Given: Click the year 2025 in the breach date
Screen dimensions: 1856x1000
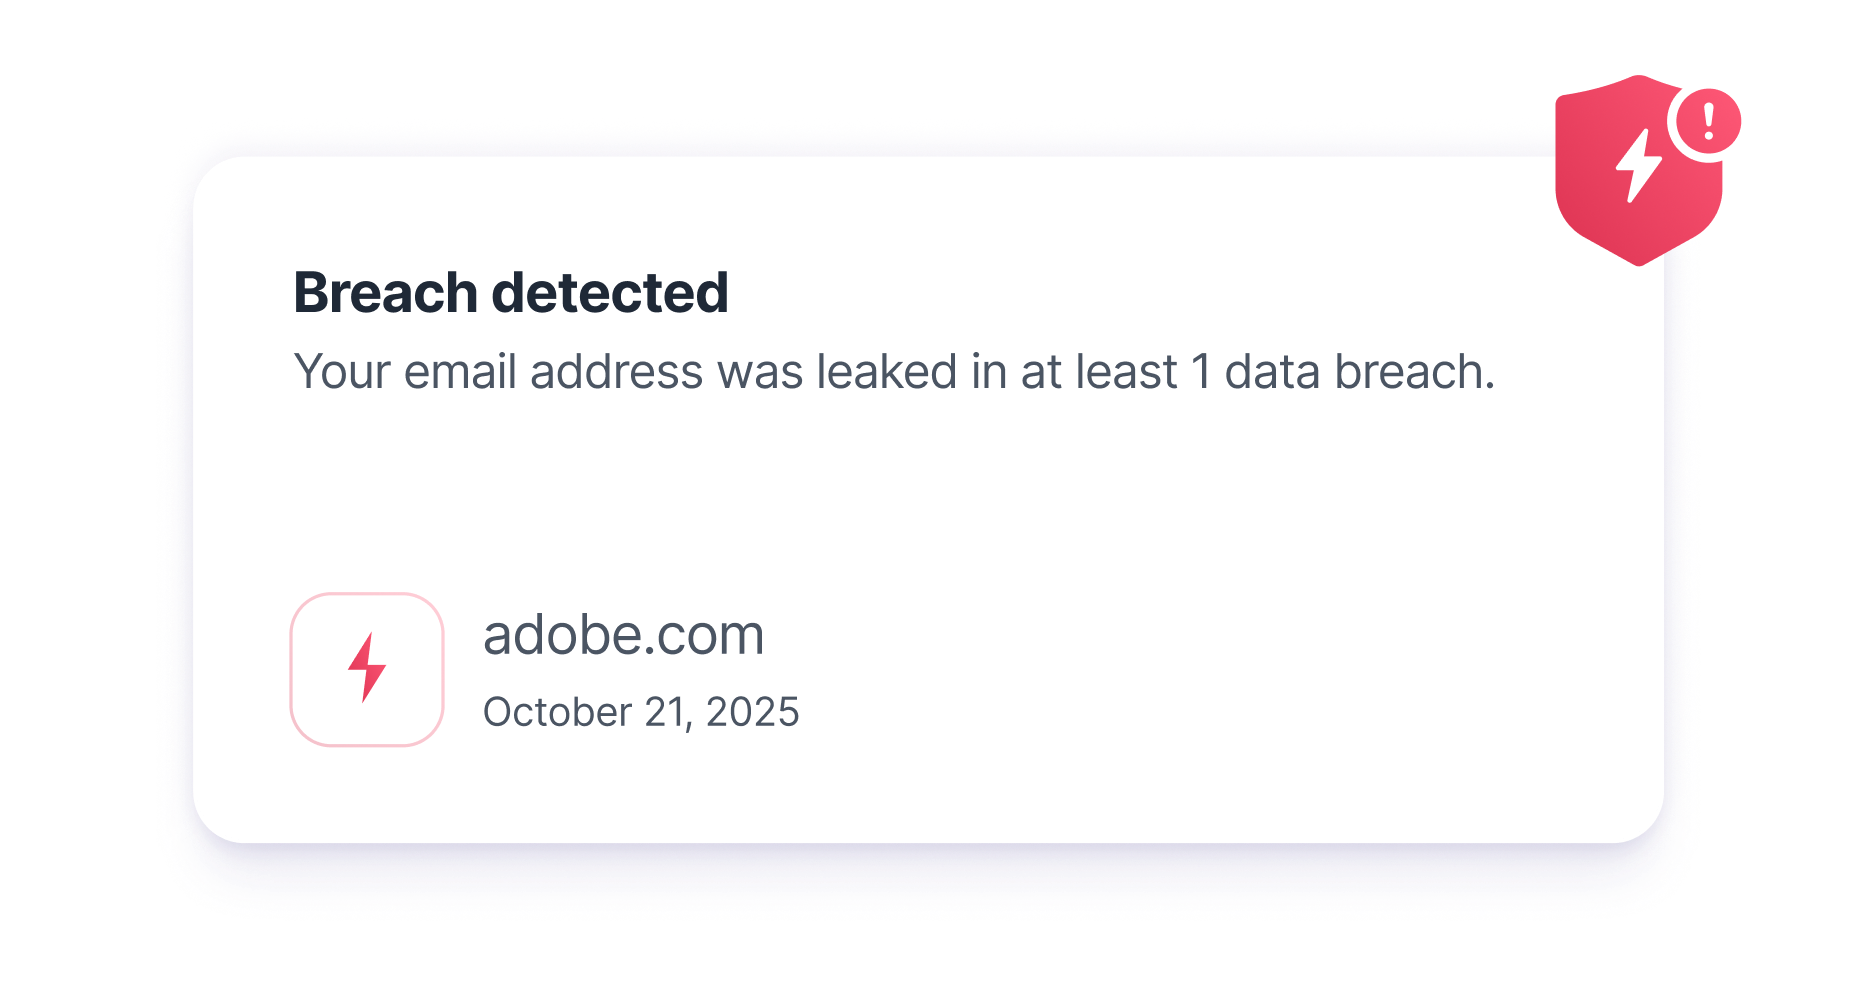Looking at the screenshot, I should 752,712.
